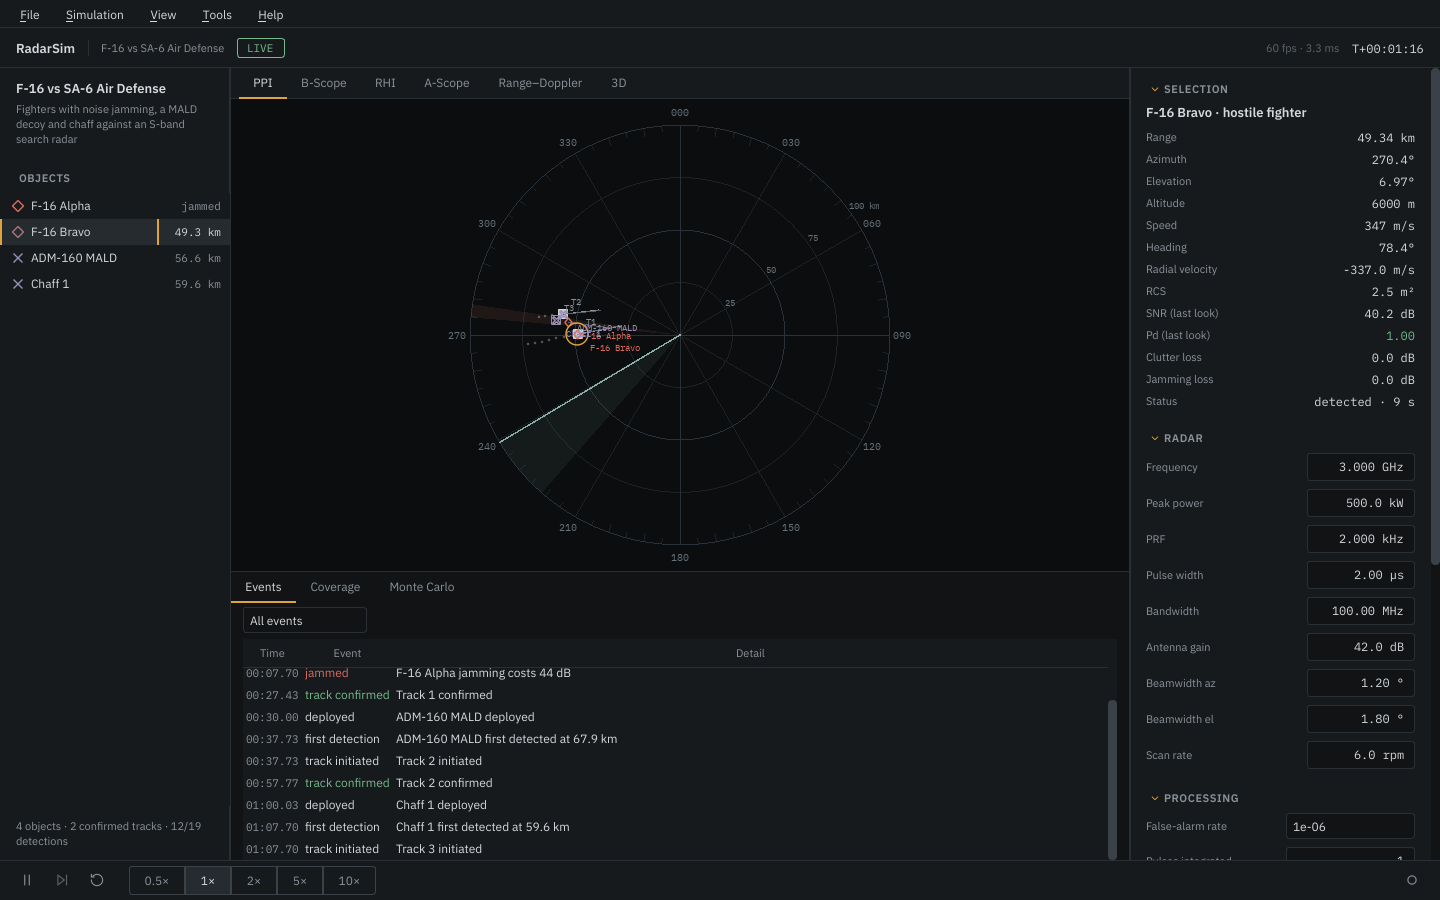Open the Monte Carlo tab
This screenshot has height=900, width=1440.
[422, 587]
